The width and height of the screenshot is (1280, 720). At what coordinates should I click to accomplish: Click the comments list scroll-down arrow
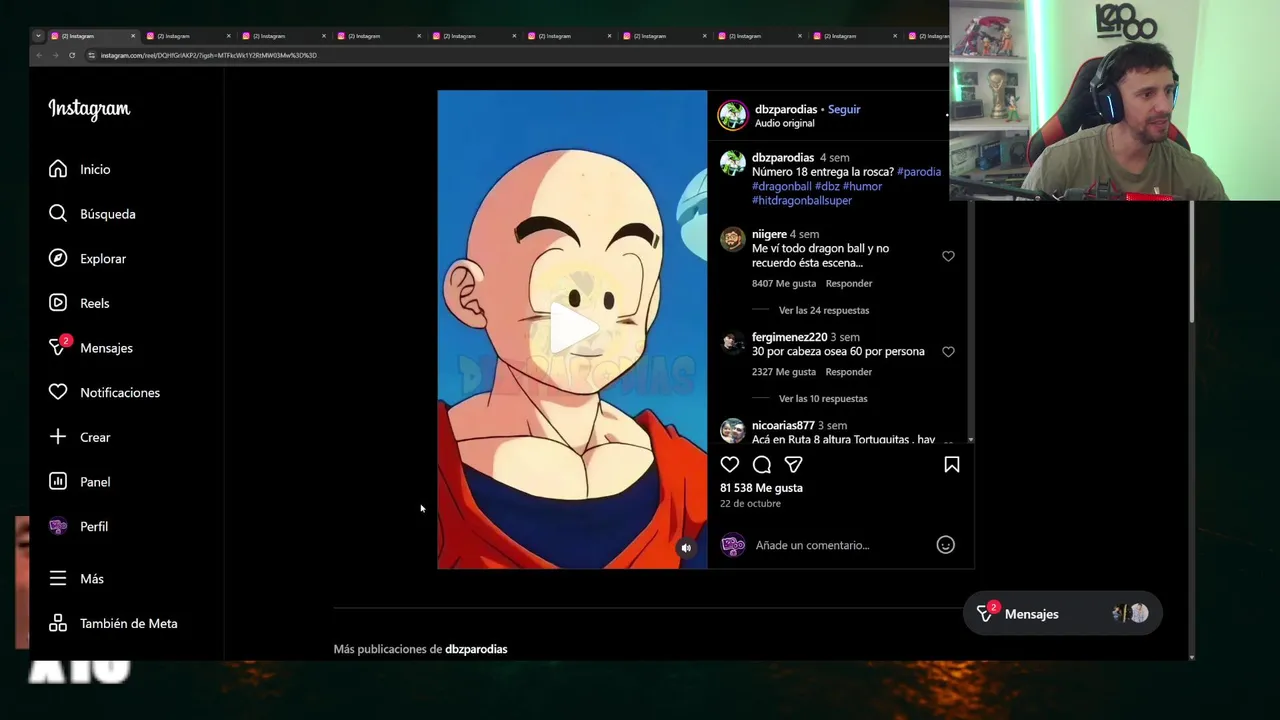tap(970, 440)
